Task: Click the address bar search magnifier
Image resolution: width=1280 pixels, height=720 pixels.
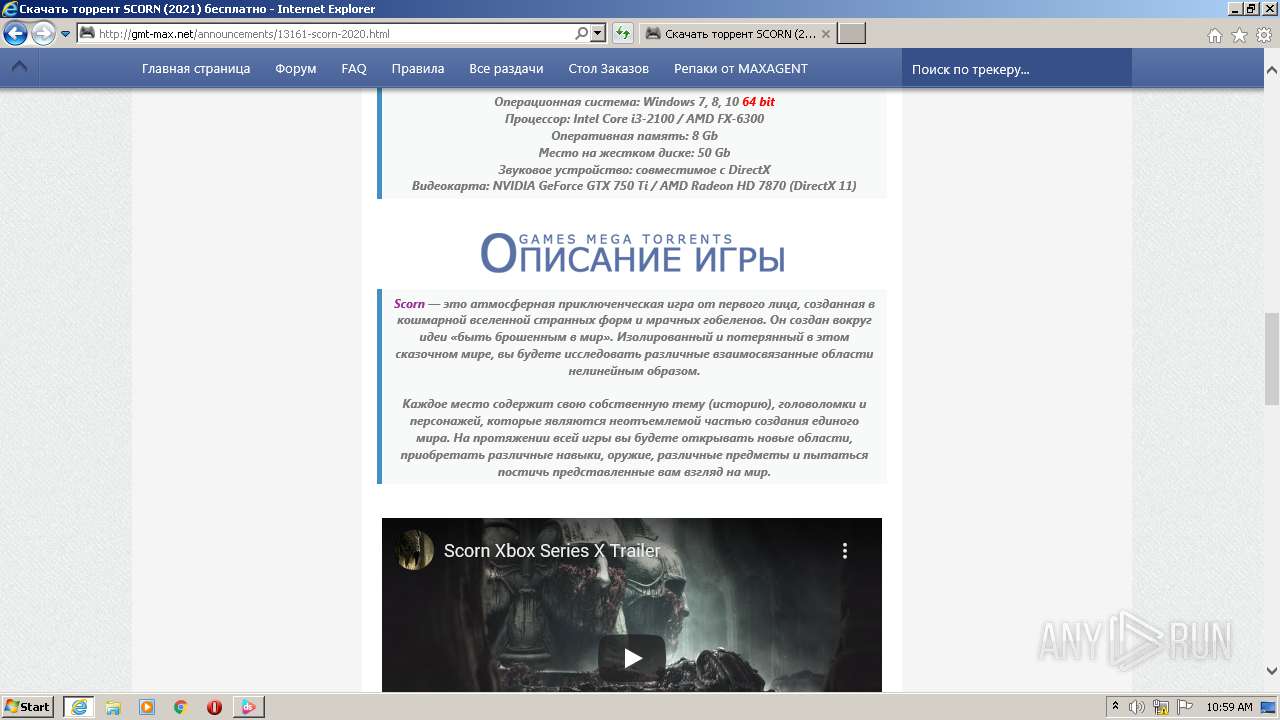Action: point(582,33)
